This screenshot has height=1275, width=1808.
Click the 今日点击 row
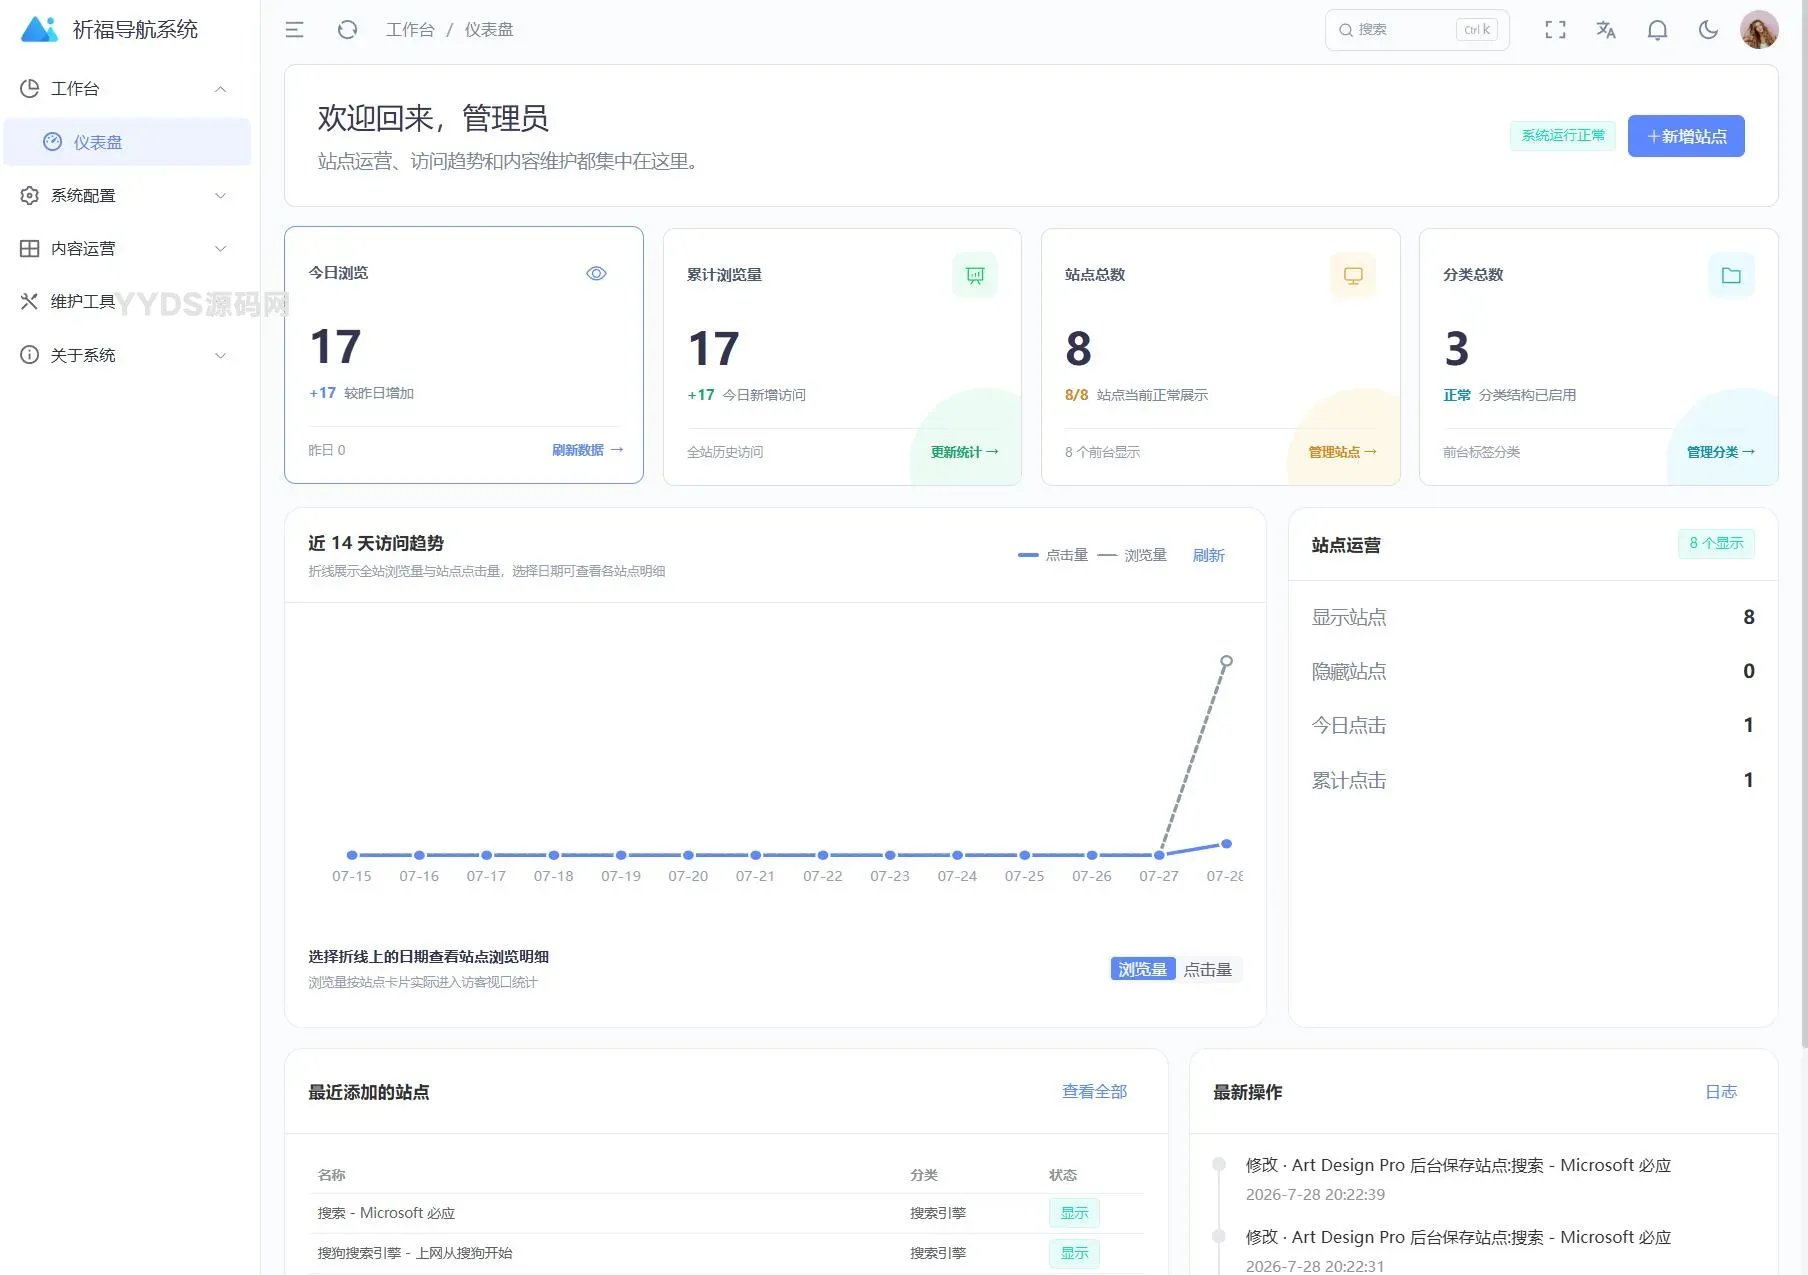(x=1533, y=725)
